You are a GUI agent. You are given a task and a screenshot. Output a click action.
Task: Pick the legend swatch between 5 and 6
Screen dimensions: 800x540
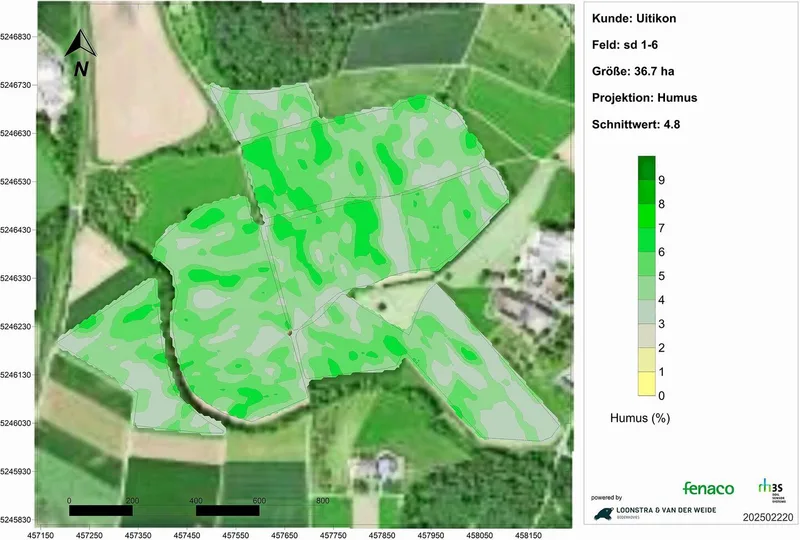tap(646, 264)
